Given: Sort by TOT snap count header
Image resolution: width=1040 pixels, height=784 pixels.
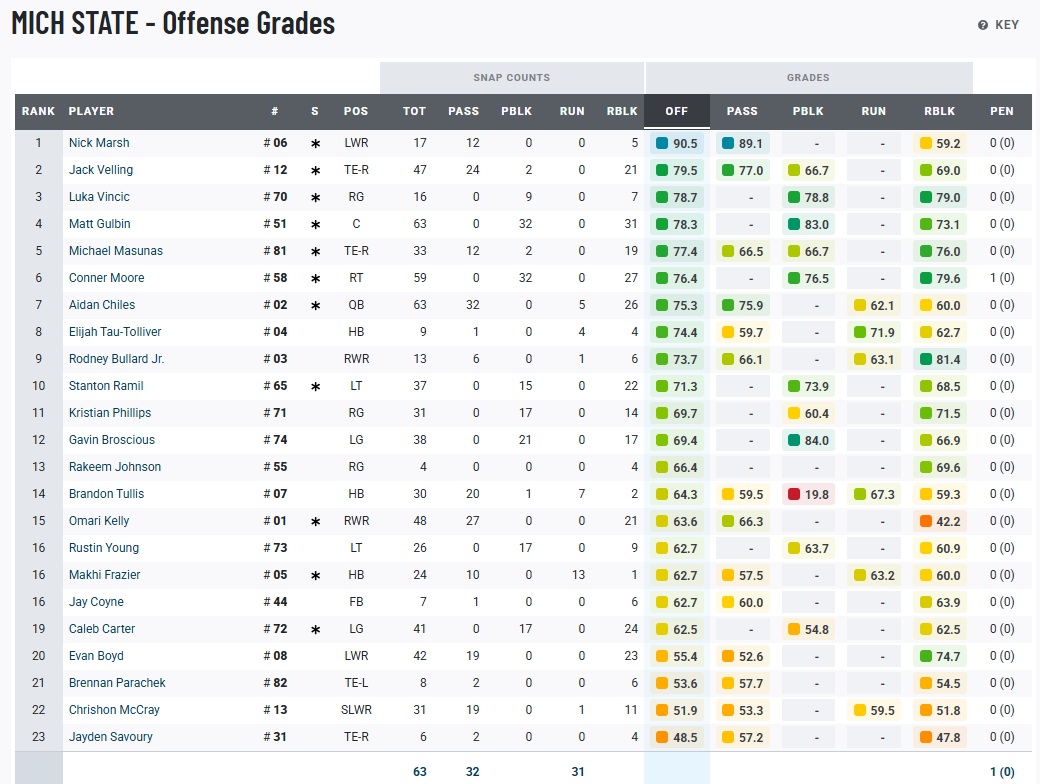Looking at the screenshot, I should (414, 111).
